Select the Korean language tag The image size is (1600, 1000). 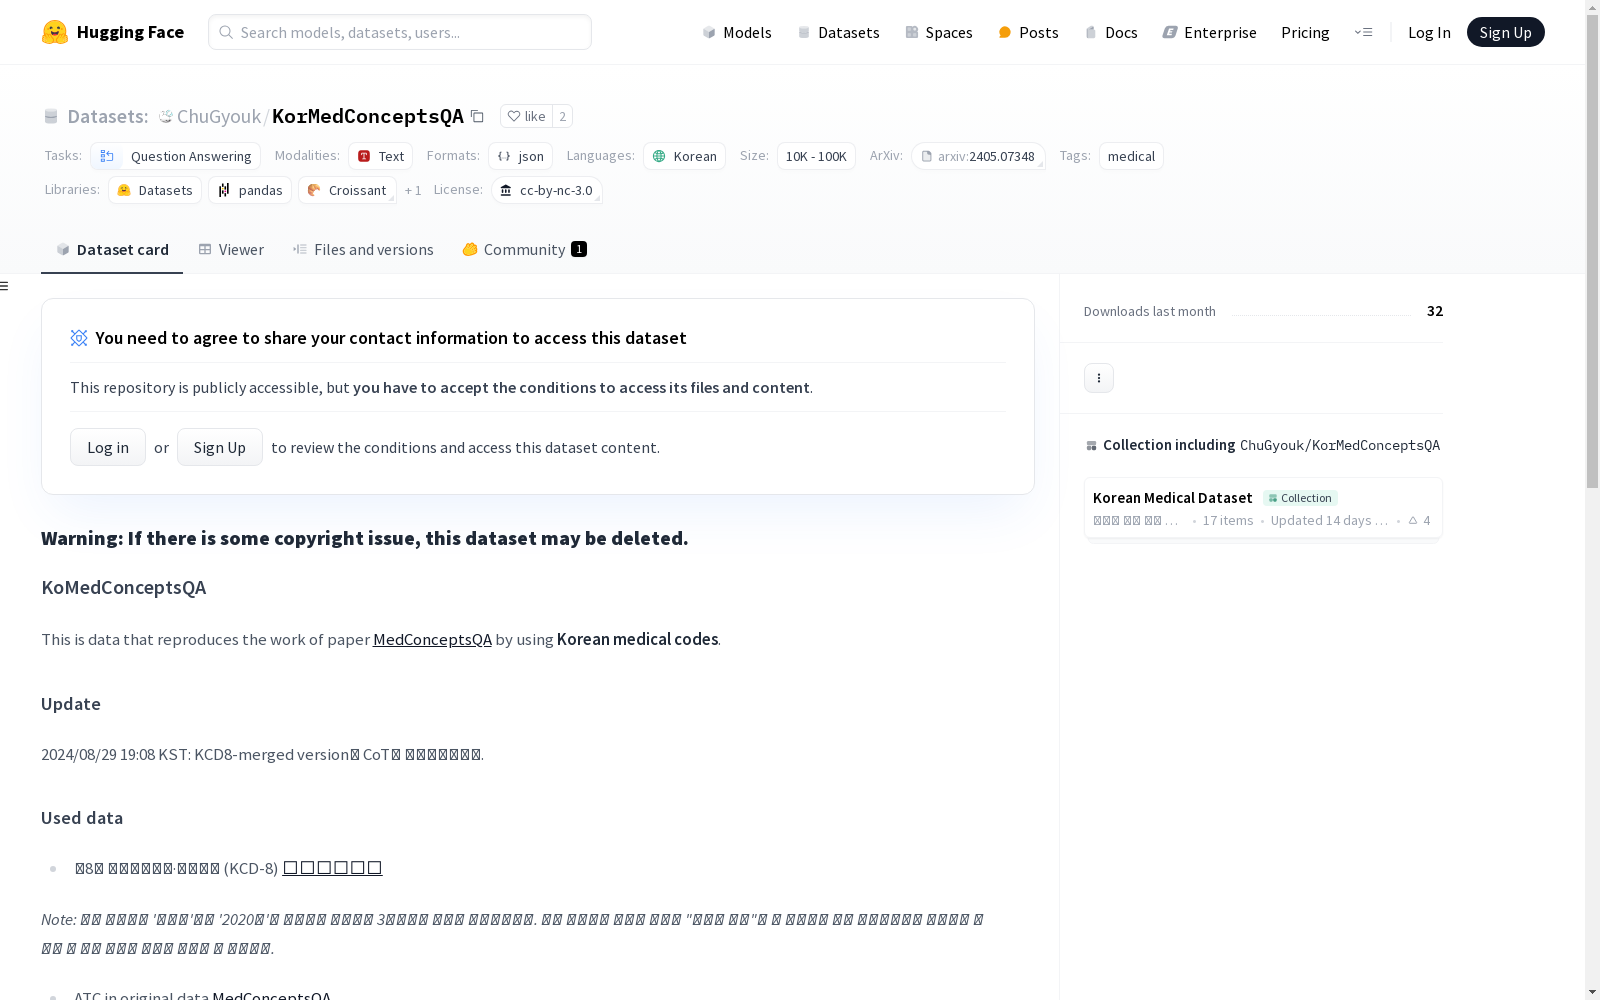click(x=684, y=156)
